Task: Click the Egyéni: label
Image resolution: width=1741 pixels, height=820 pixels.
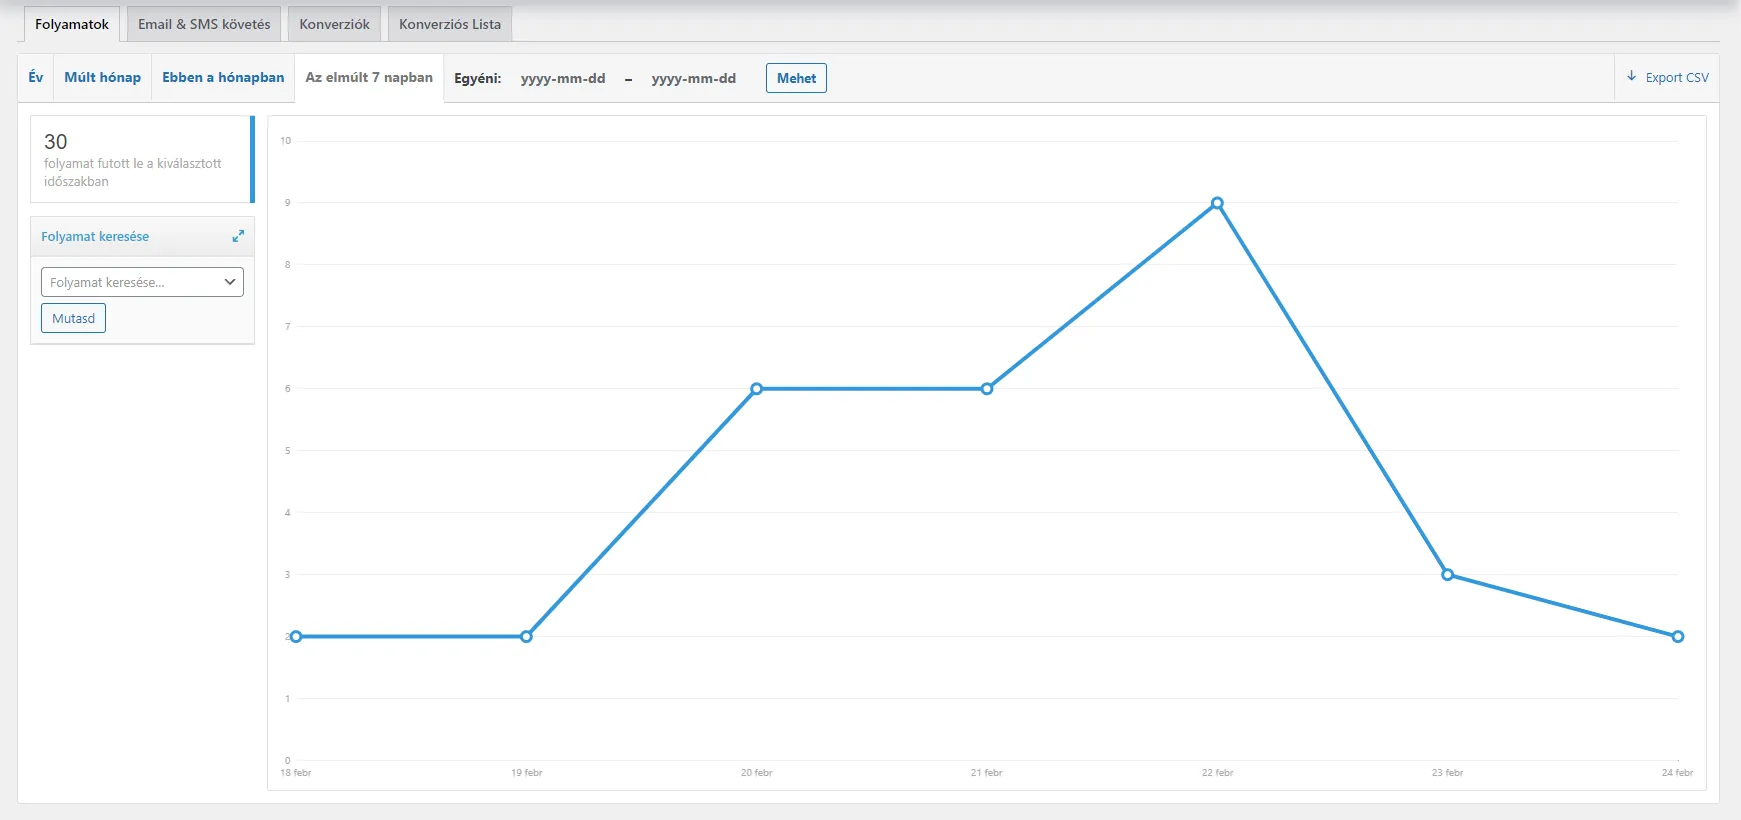Action: pos(478,78)
